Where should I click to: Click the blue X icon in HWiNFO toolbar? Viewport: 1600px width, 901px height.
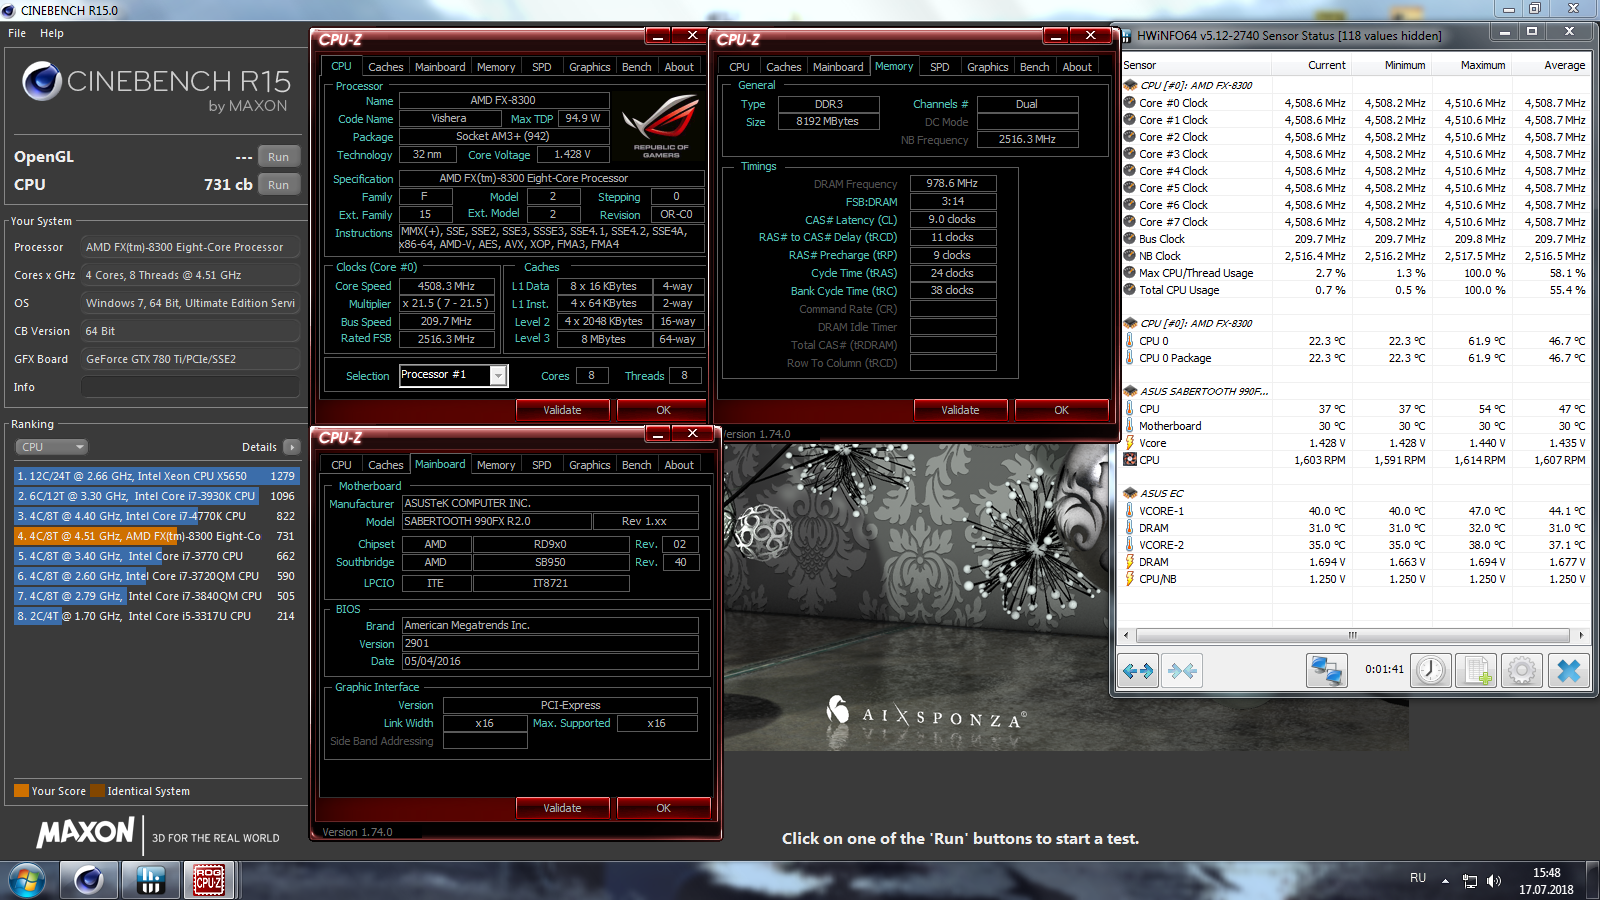(1568, 670)
